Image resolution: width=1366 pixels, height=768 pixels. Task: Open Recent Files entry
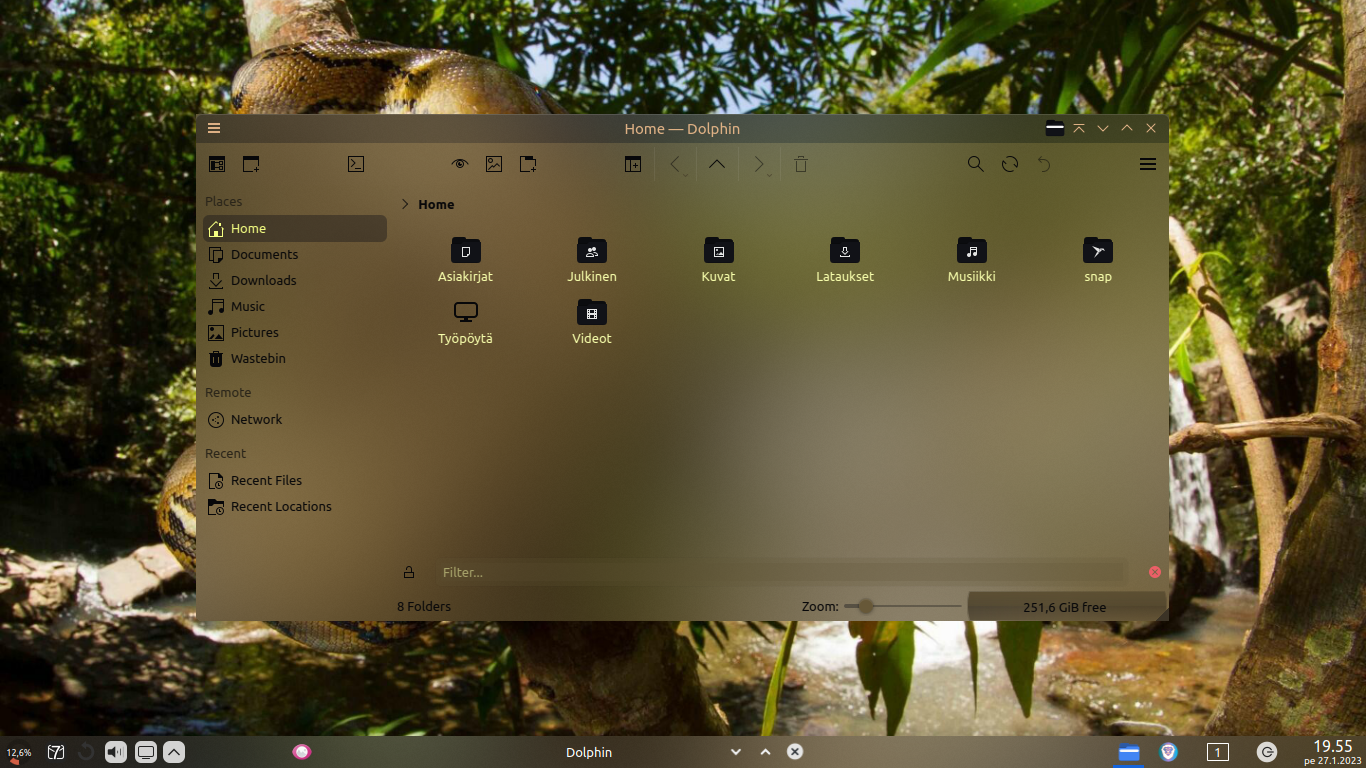(295, 480)
